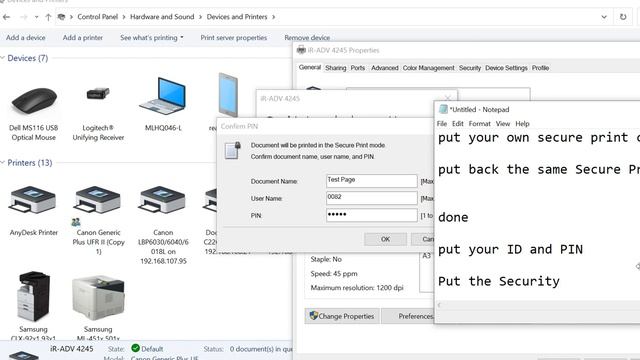Screen dimensions: 640x360
Task: Select the AnyDesk Printer icon
Action: click(33, 200)
